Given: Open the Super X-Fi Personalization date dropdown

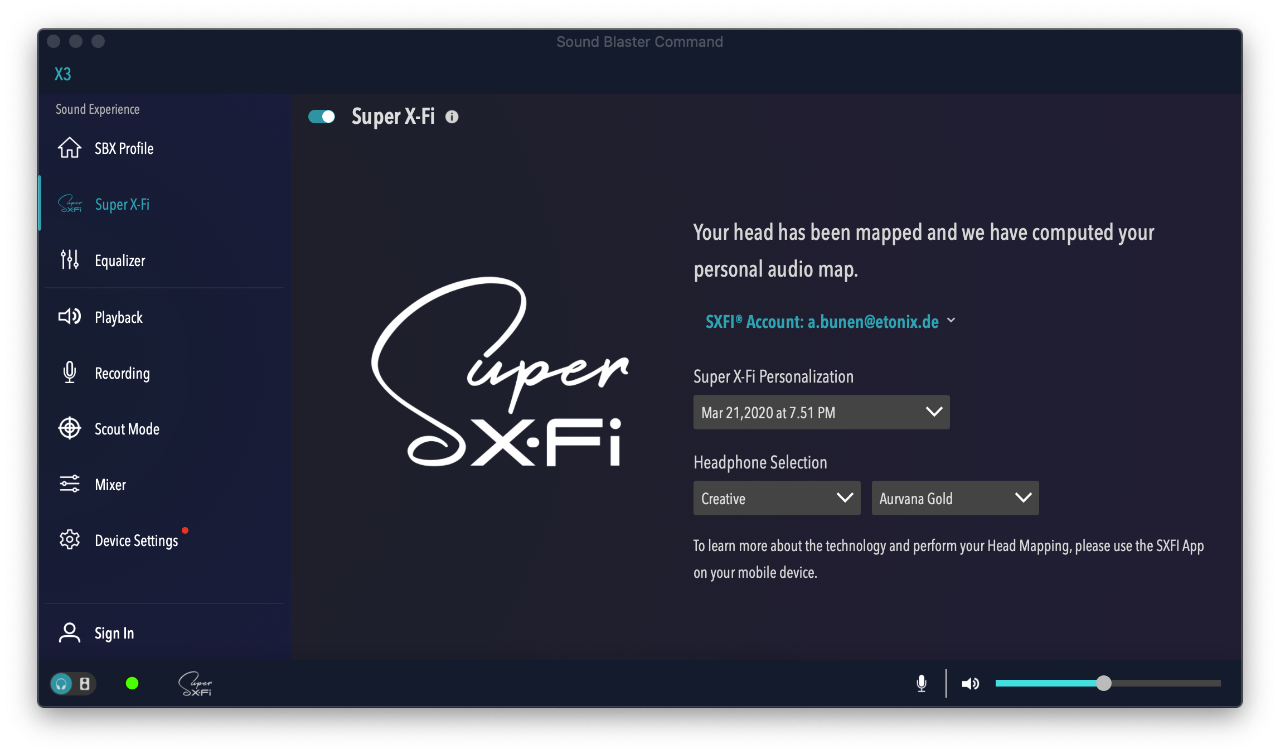Looking at the screenshot, I should coord(821,412).
